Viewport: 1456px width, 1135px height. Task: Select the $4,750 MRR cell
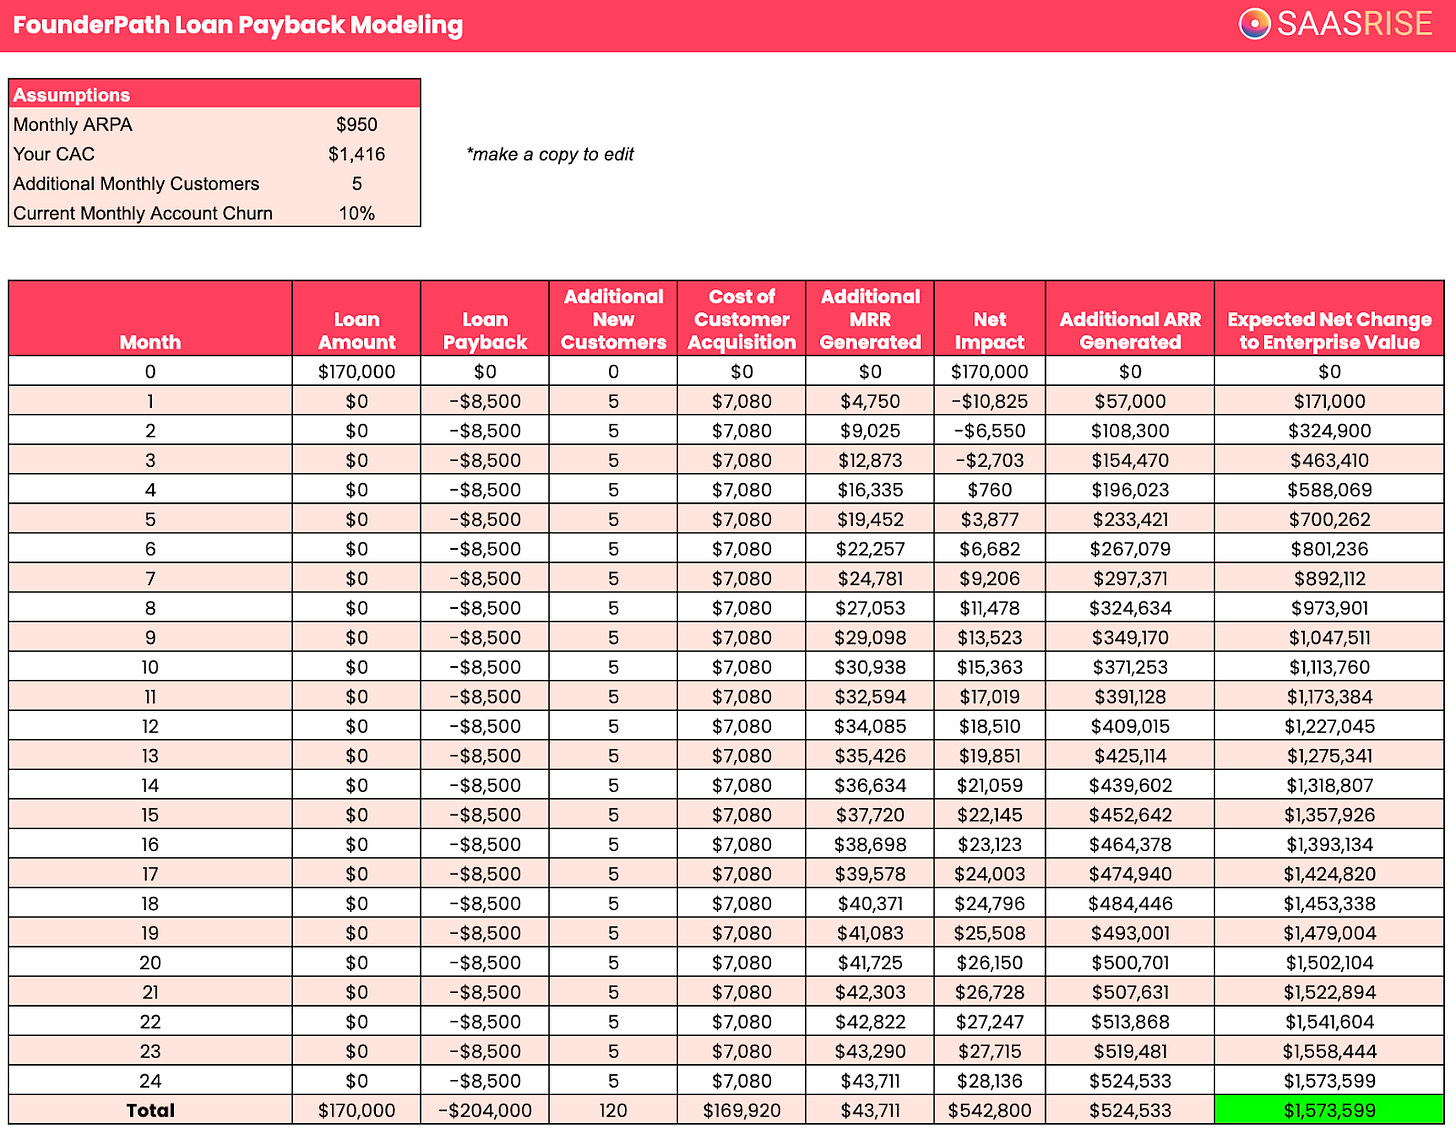coord(870,401)
